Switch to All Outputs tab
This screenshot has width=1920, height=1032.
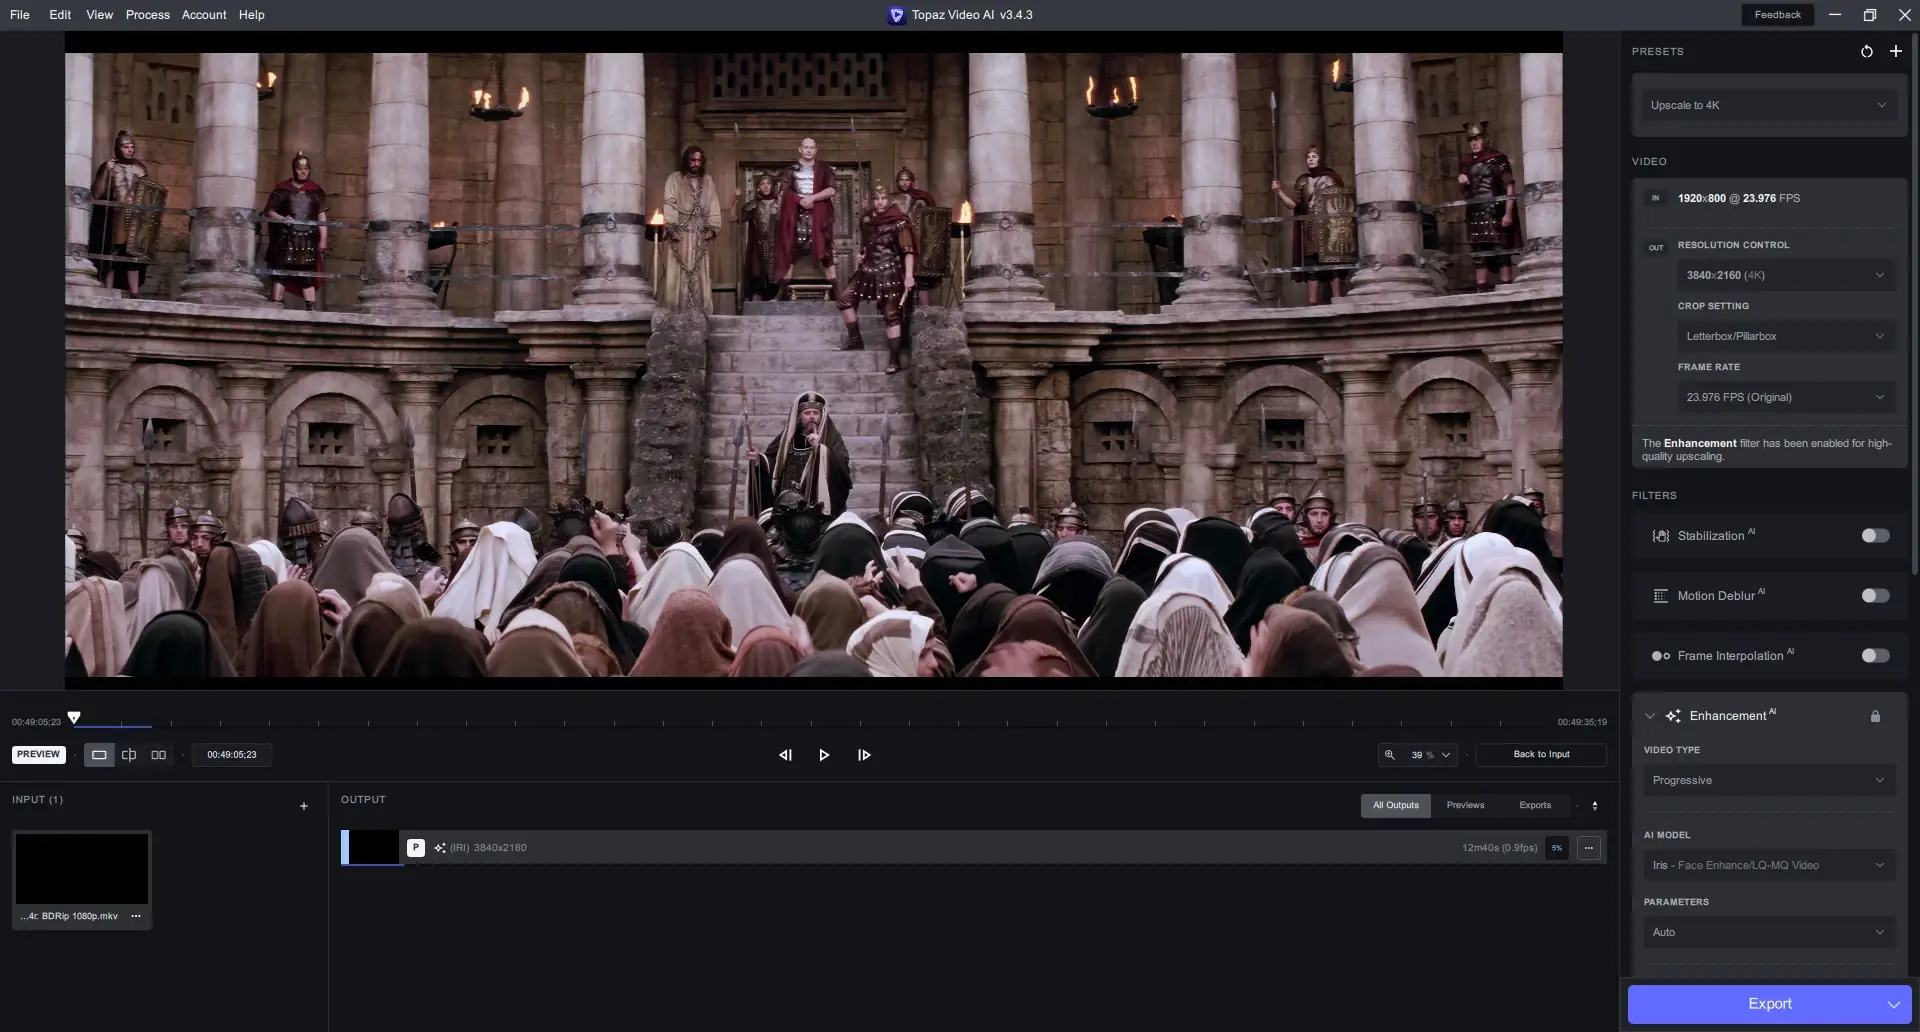click(1396, 805)
